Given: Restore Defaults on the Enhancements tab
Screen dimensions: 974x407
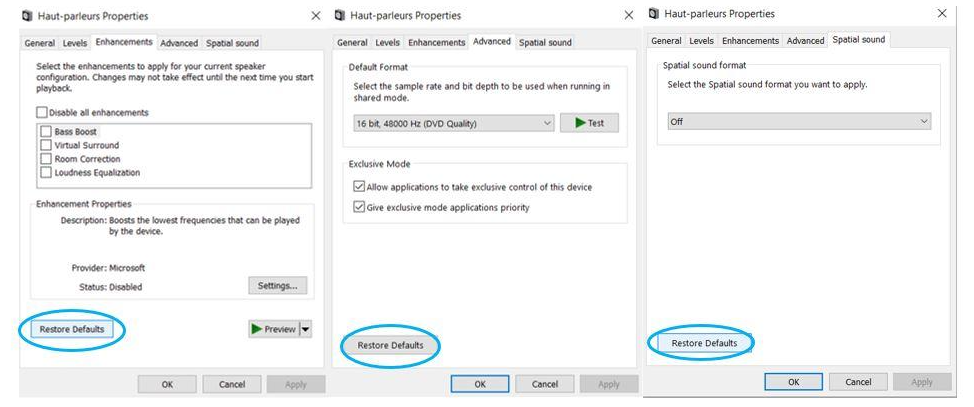Looking at the screenshot, I should [x=72, y=329].
